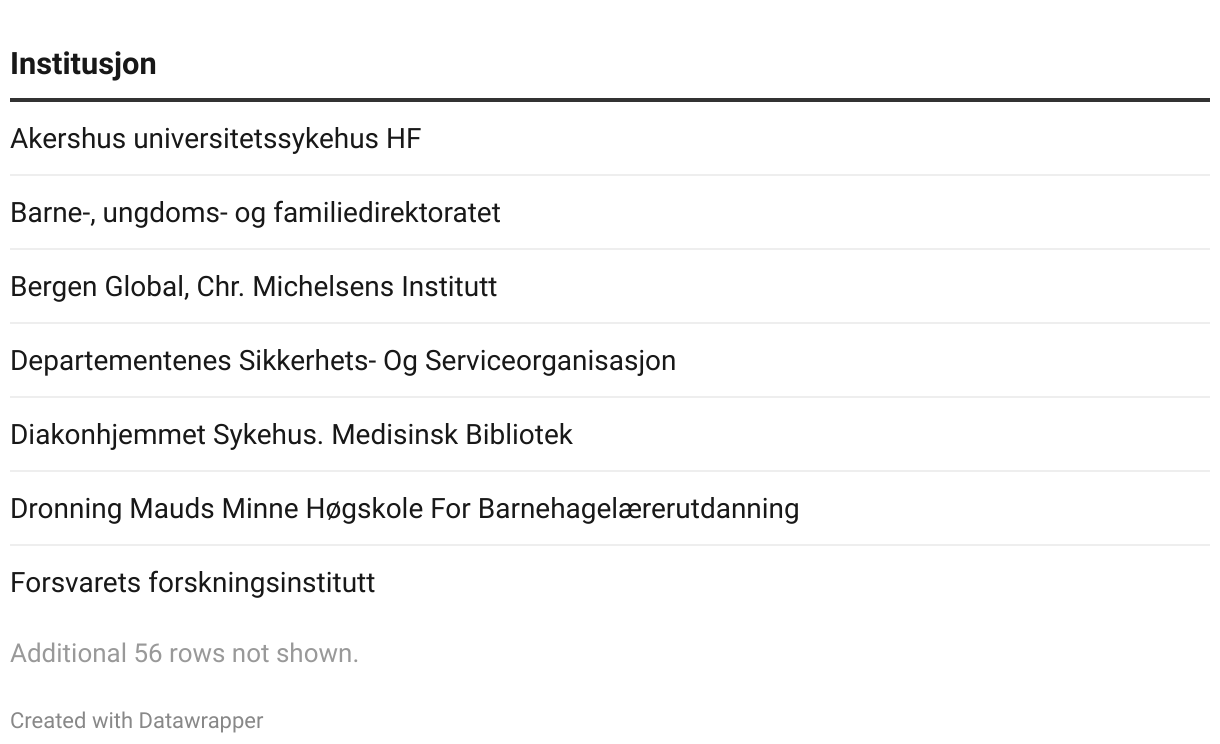Viewport: 1220px width, 744px height.
Task: Click the number "56" in the rows notice
Action: (148, 654)
